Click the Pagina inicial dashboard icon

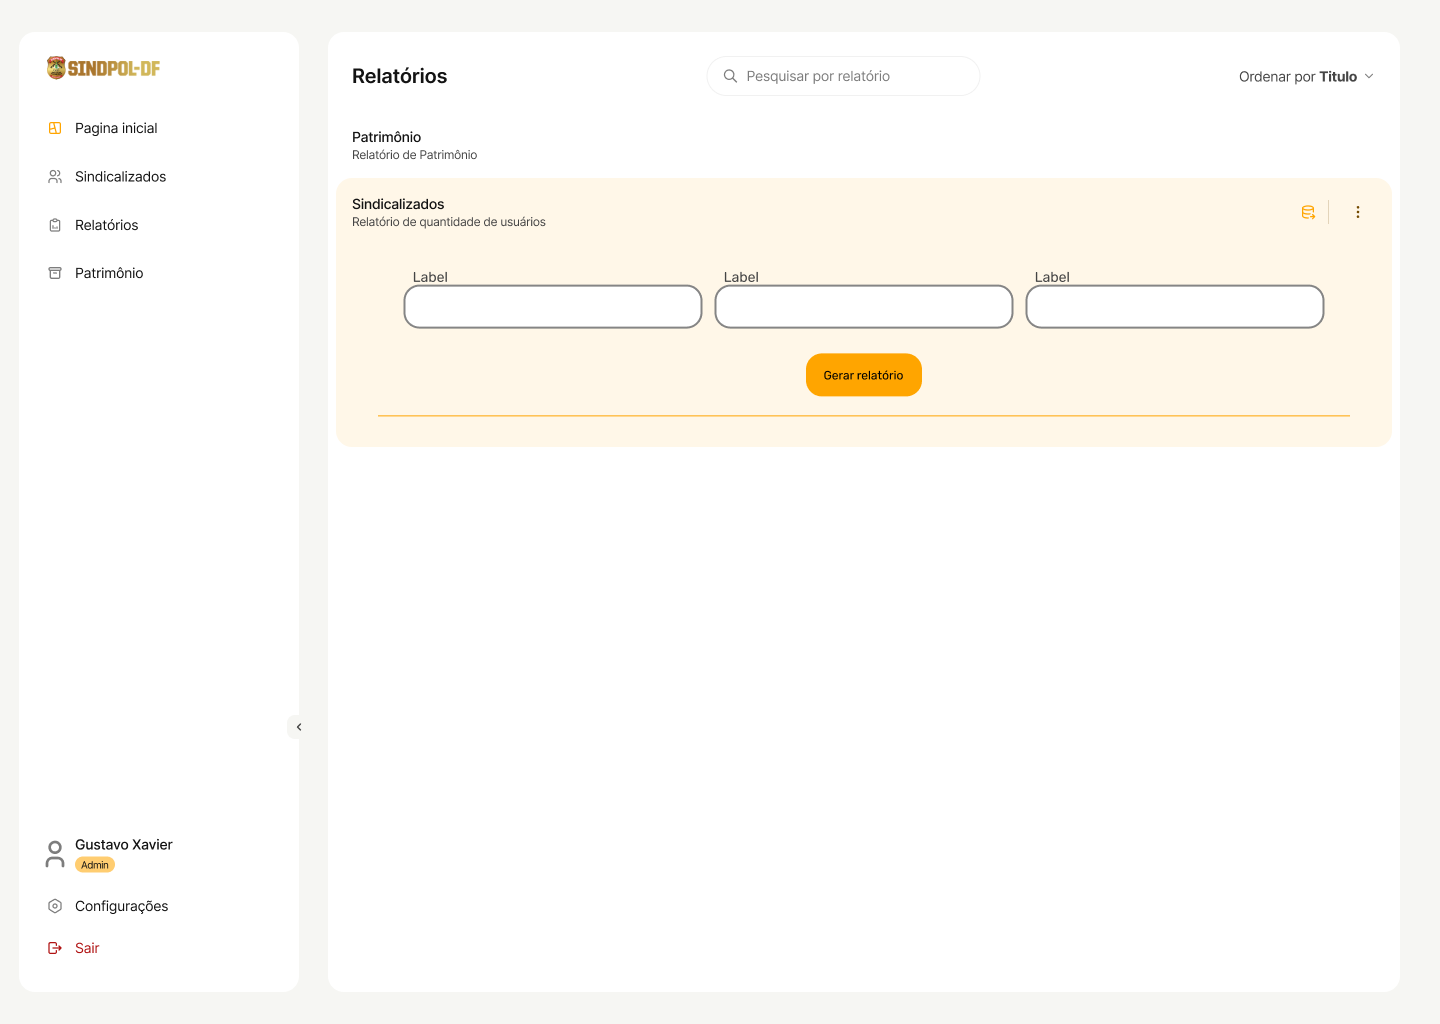55,128
